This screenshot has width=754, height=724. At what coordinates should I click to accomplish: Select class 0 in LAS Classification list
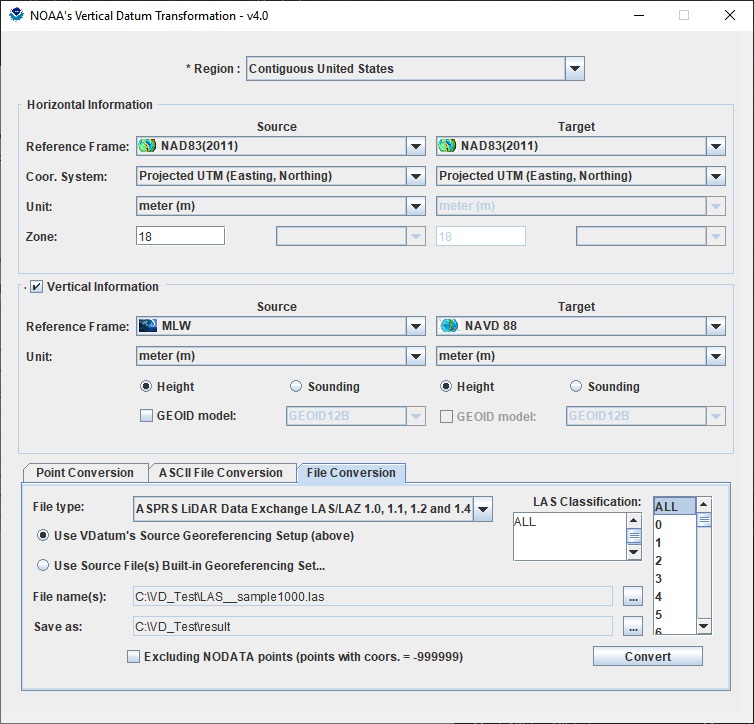(675, 524)
